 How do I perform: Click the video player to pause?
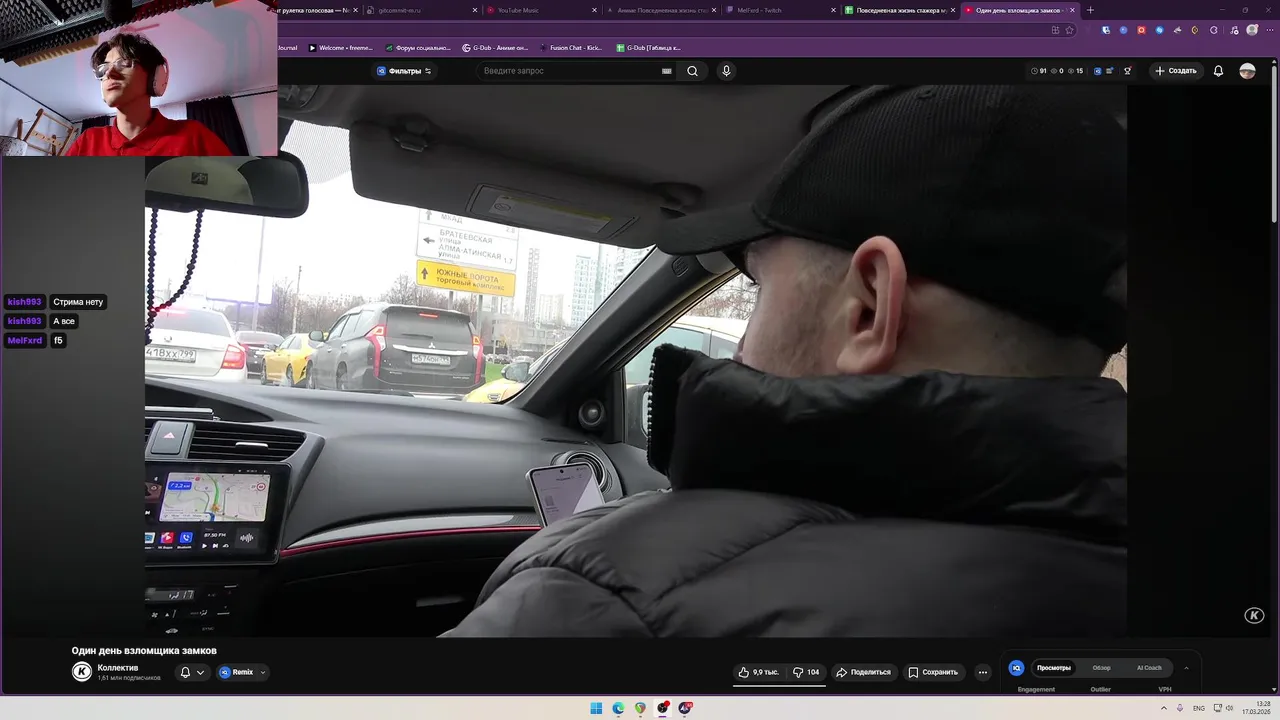coord(636,360)
